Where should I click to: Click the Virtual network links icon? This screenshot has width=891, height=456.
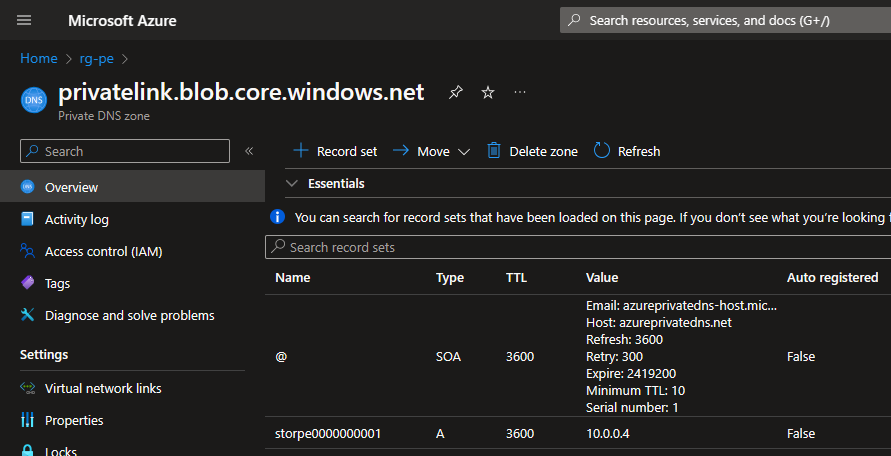click(x=27, y=388)
